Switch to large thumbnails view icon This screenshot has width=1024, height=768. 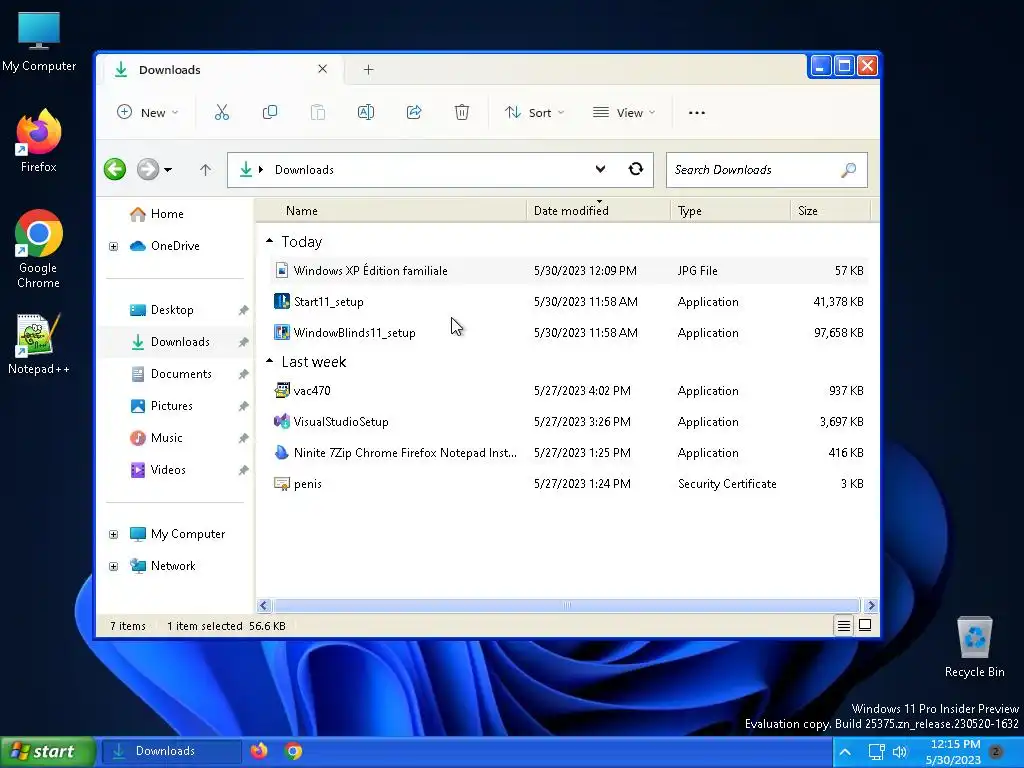(865, 625)
